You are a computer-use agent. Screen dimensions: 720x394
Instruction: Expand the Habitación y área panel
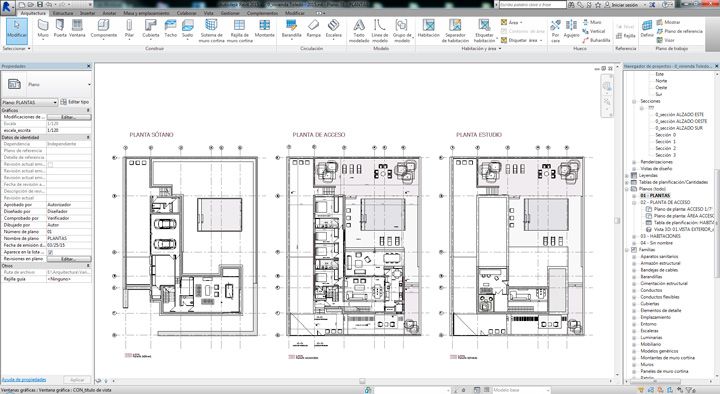(x=481, y=48)
